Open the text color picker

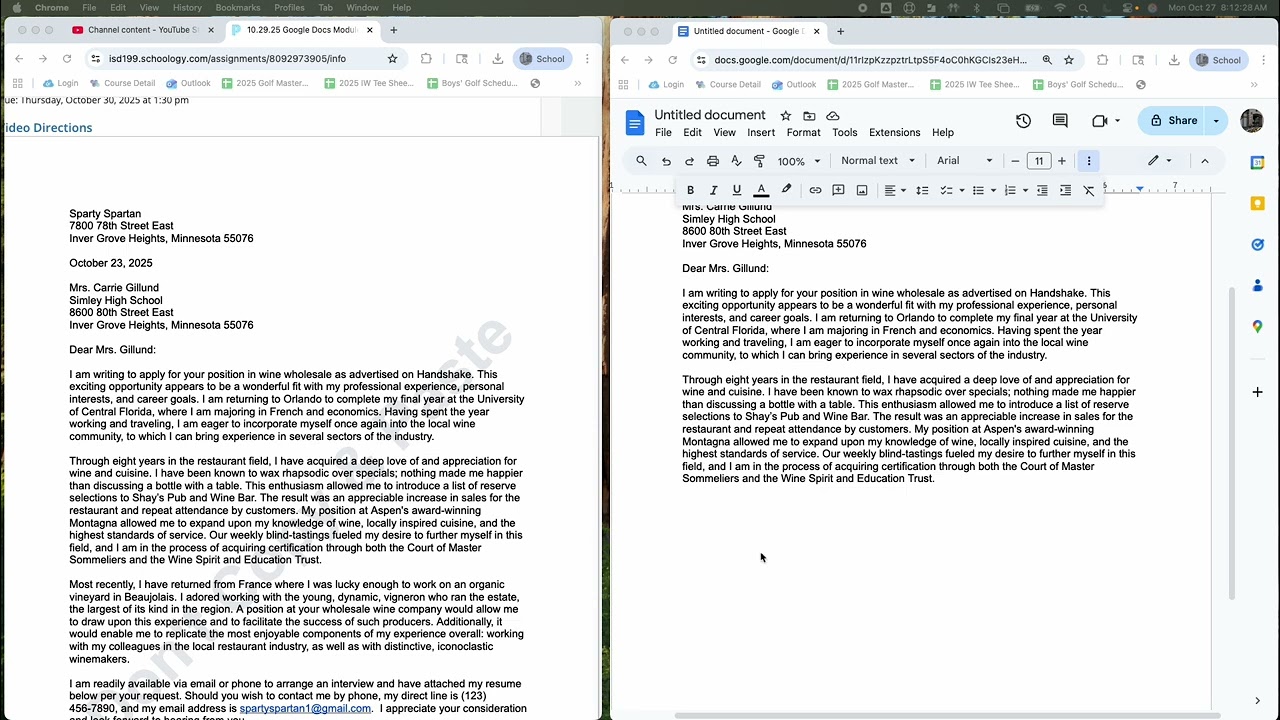click(761, 190)
